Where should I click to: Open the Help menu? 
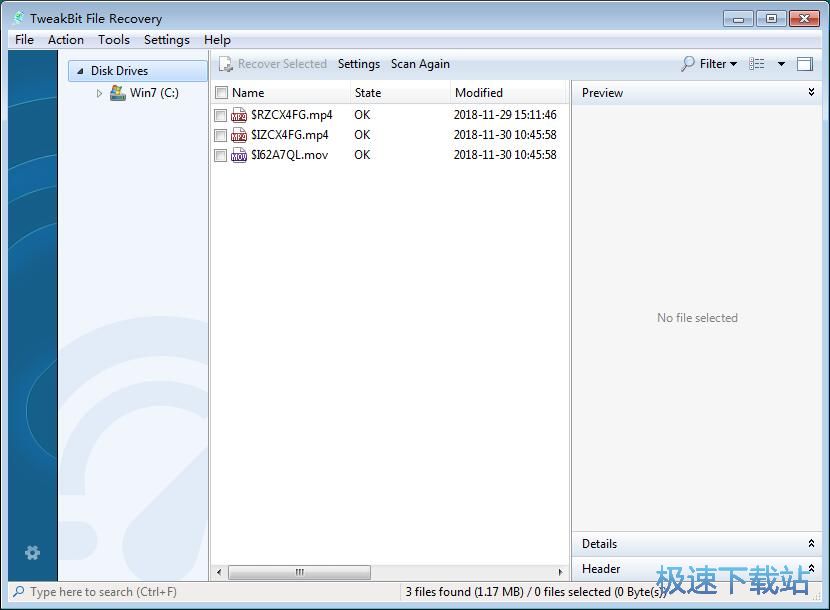(x=217, y=40)
